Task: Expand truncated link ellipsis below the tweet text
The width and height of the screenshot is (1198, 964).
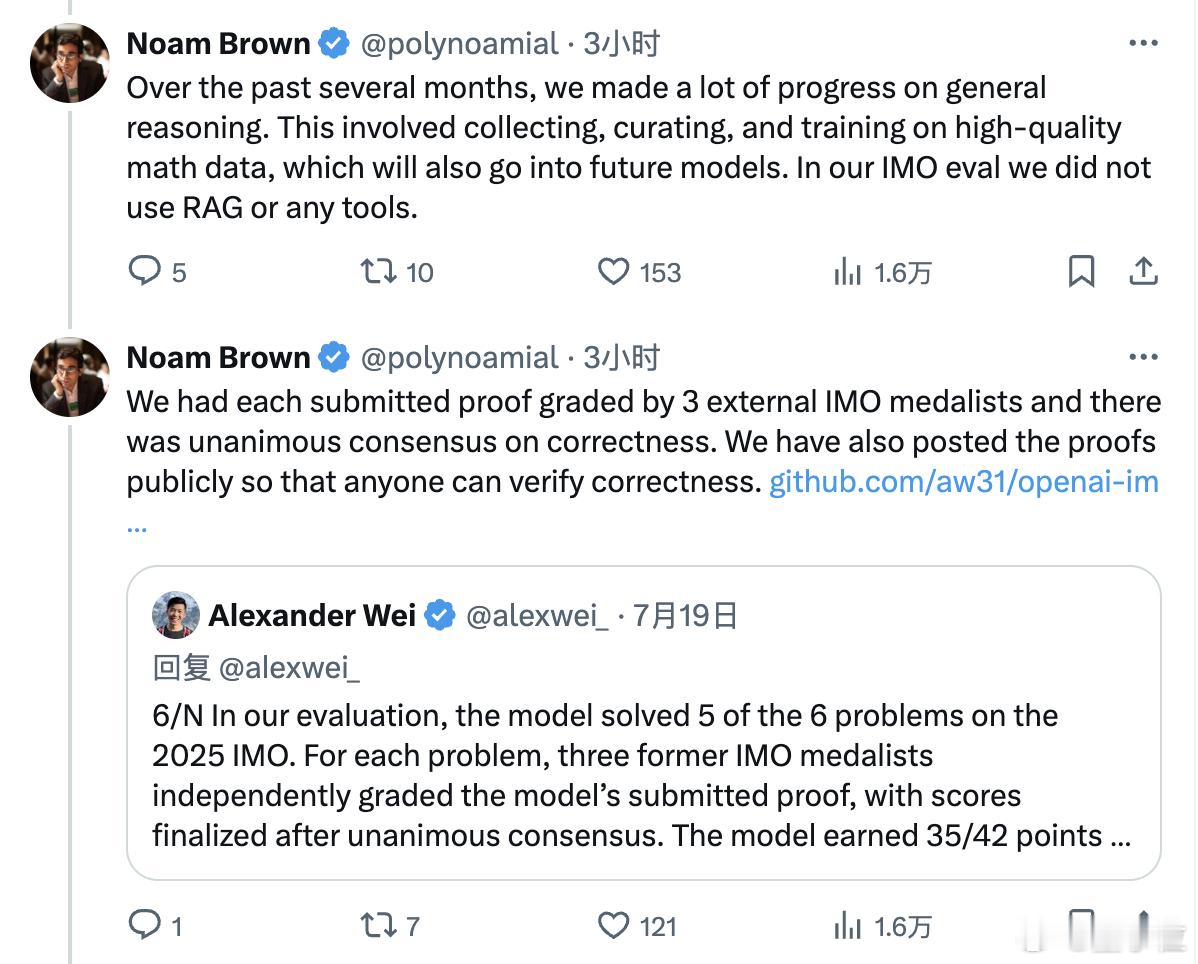Action: click(137, 528)
